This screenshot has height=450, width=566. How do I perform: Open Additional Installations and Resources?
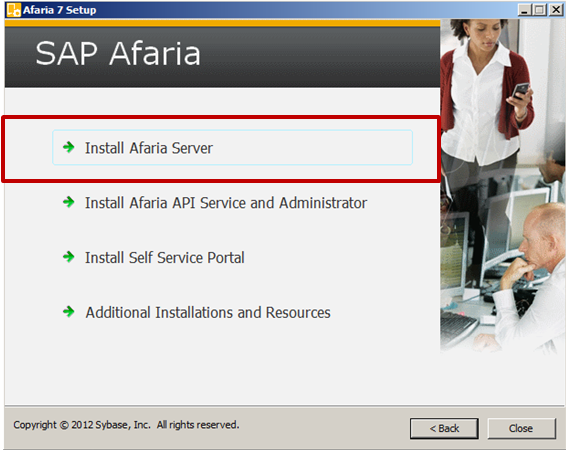tap(208, 313)
